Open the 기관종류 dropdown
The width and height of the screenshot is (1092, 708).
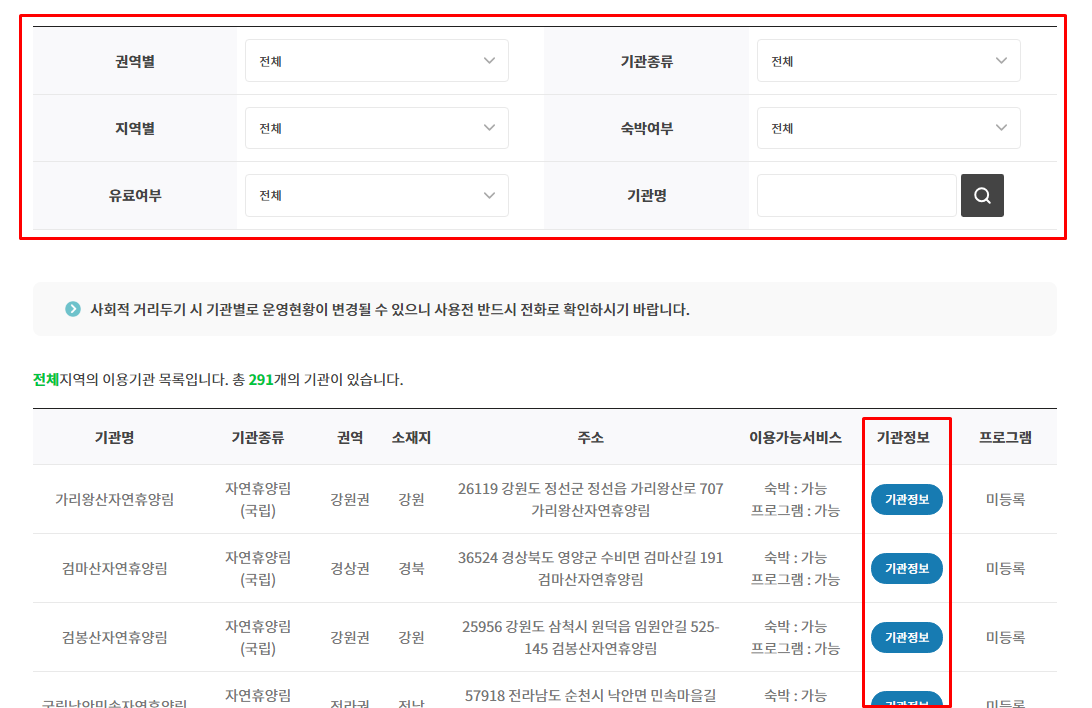click(x=888, y=61)
